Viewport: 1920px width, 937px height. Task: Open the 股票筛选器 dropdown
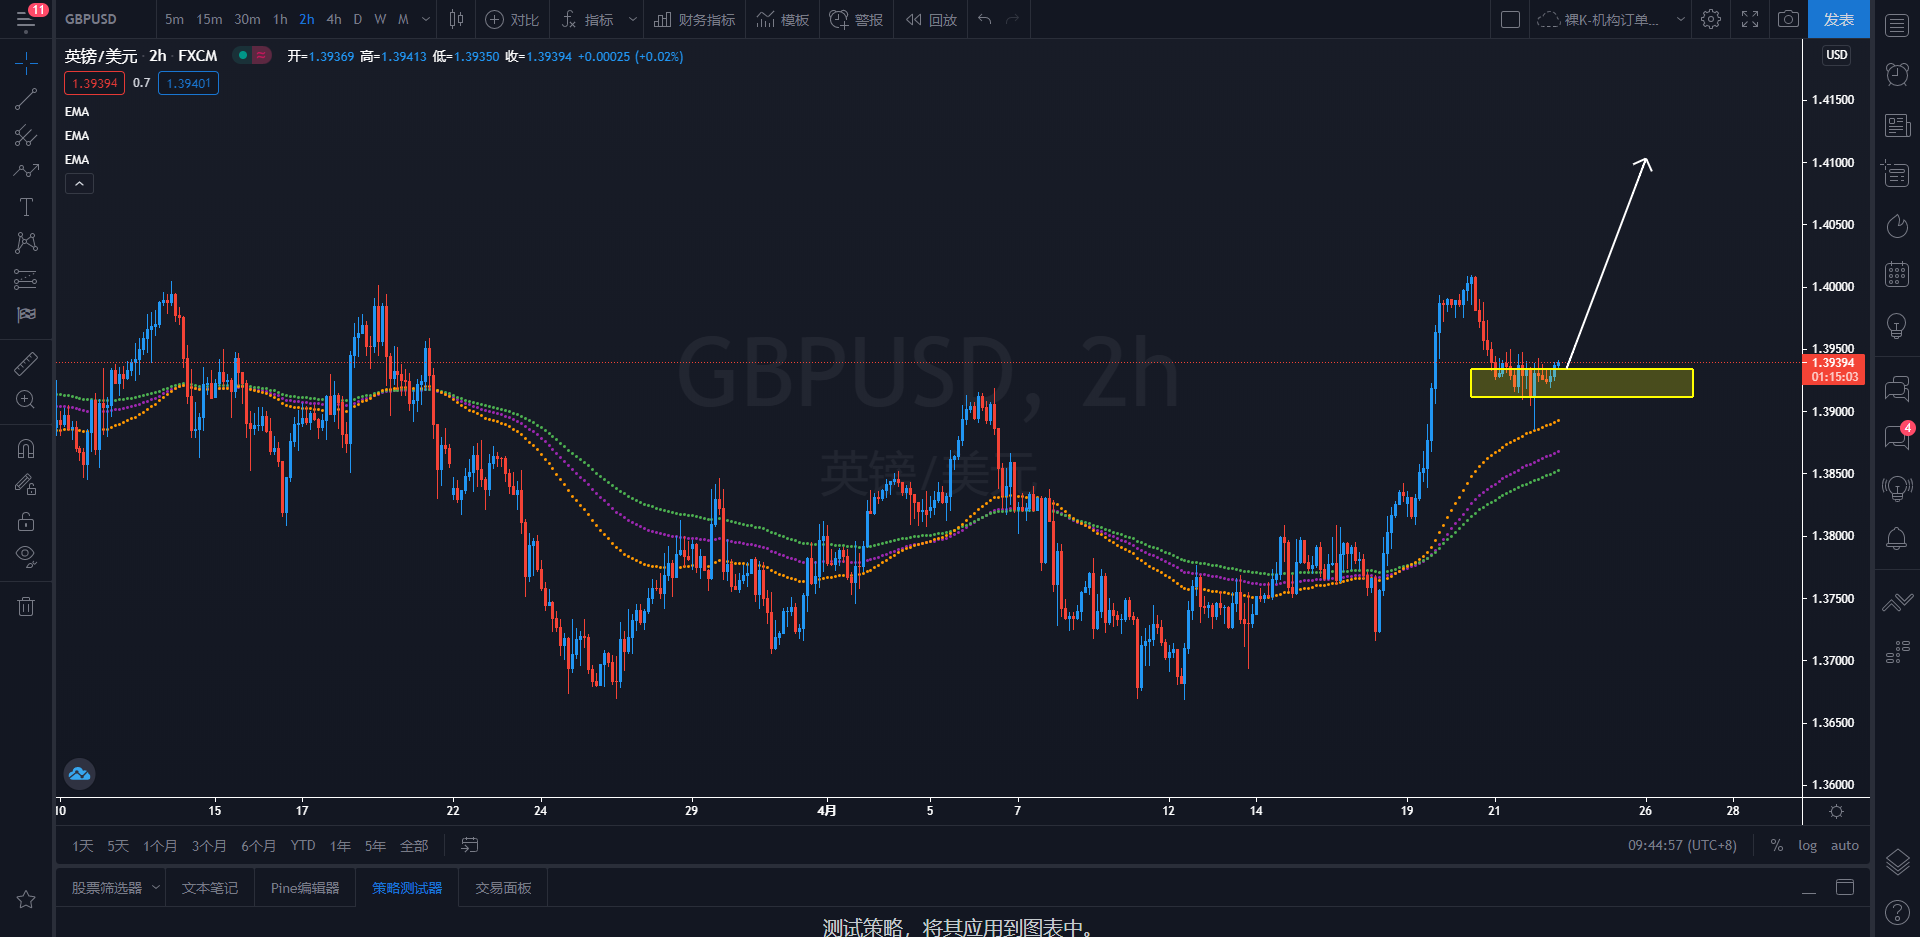tap(156, 888)
